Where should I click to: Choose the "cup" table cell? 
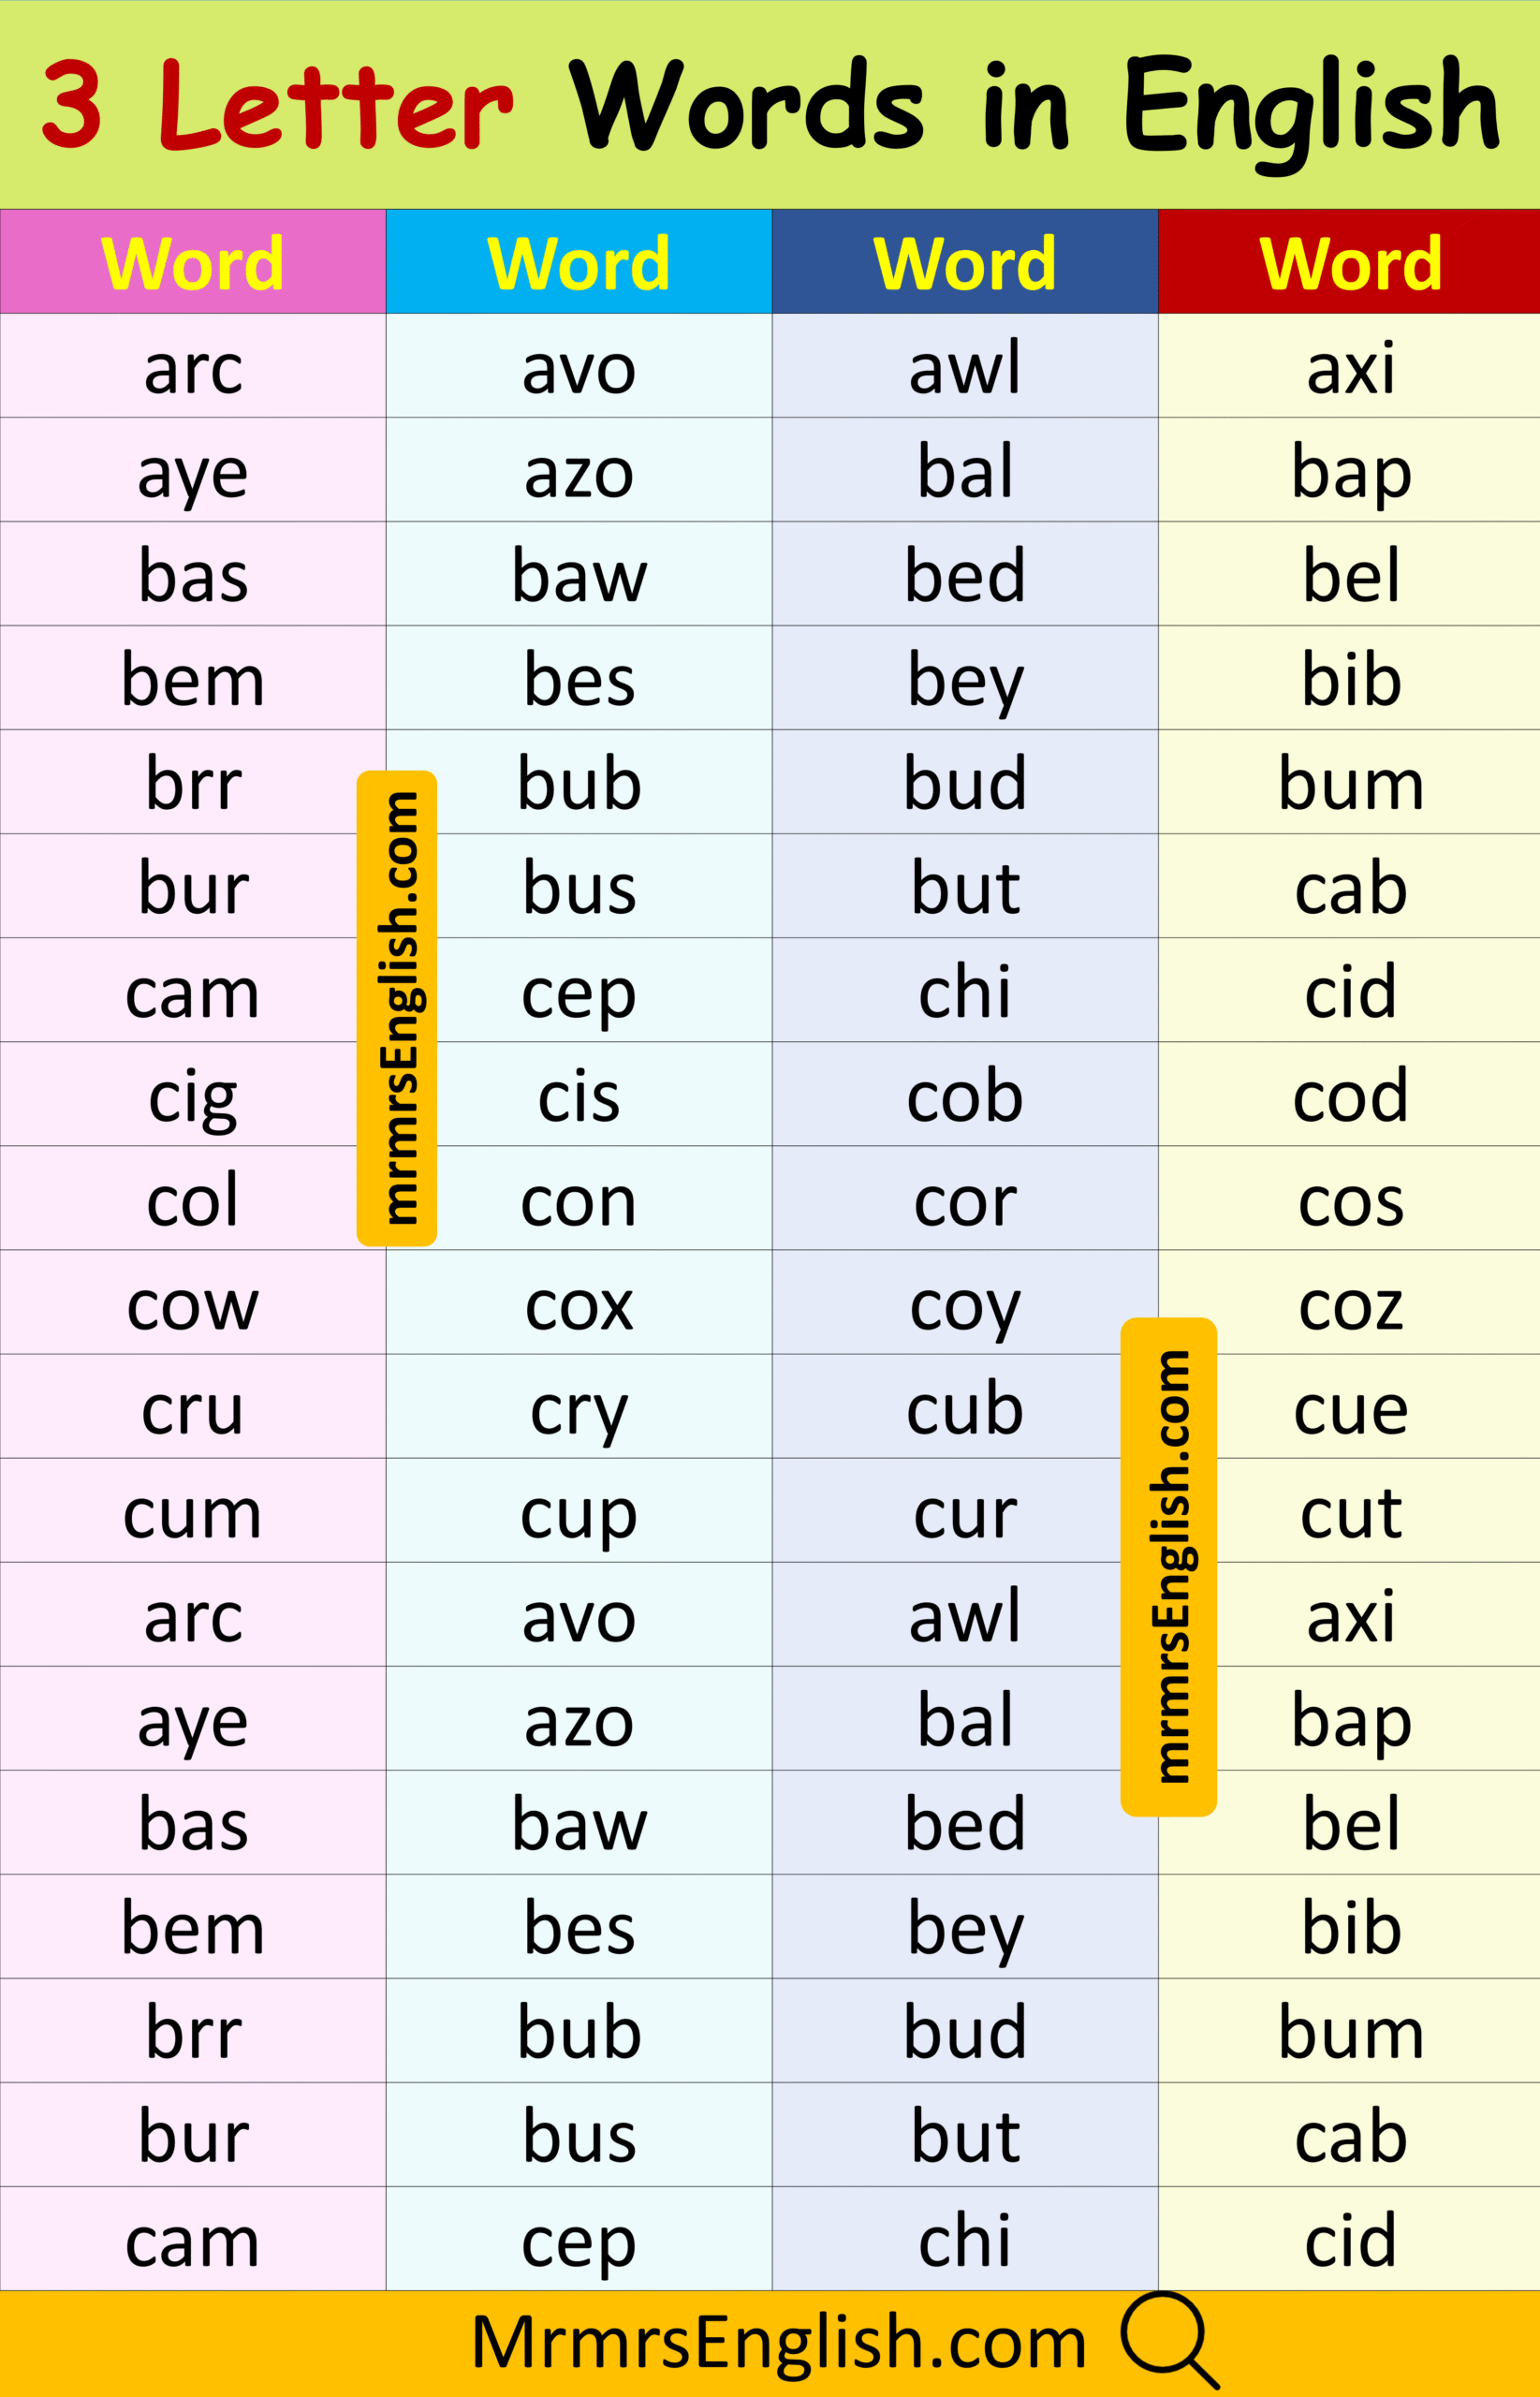pos(578,1513)
